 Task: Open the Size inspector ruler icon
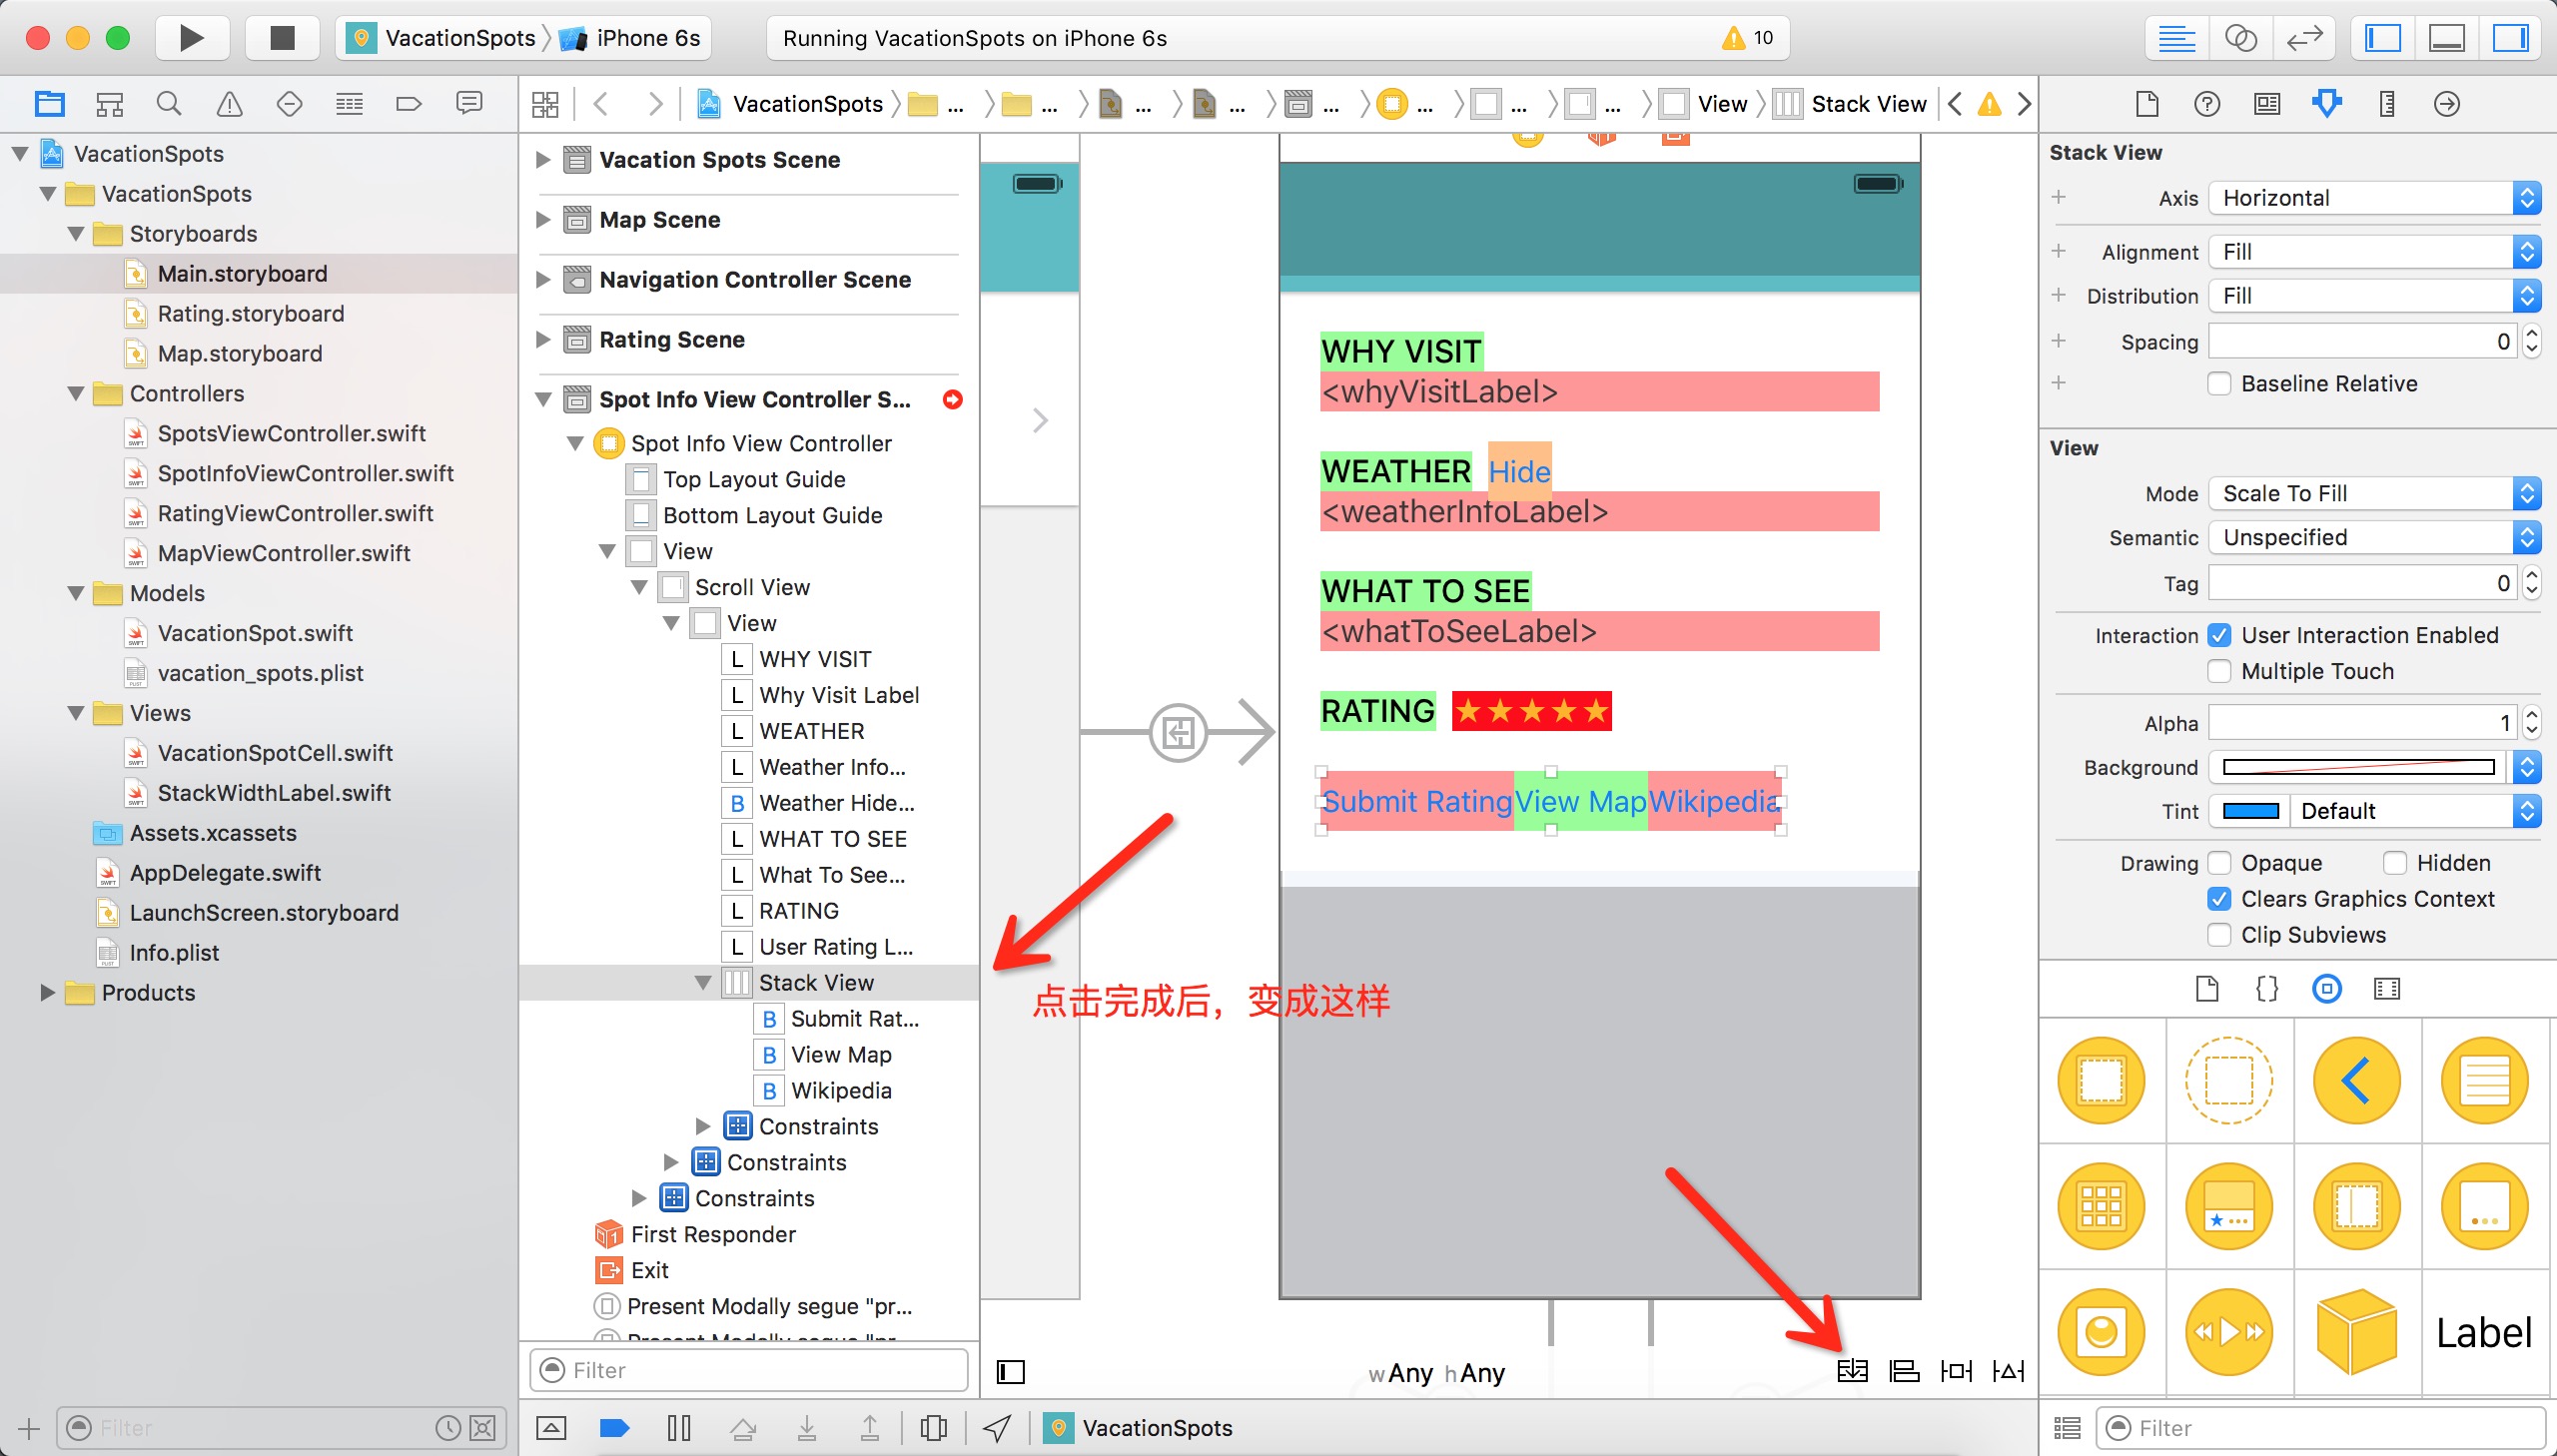coord(2386,104)
